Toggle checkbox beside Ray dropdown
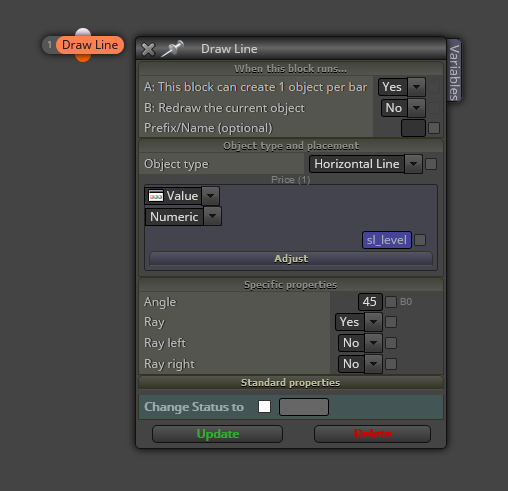Image resolution: width=508 pixels, height=491 pixels. pyautogui.click(x=391, y=322)
